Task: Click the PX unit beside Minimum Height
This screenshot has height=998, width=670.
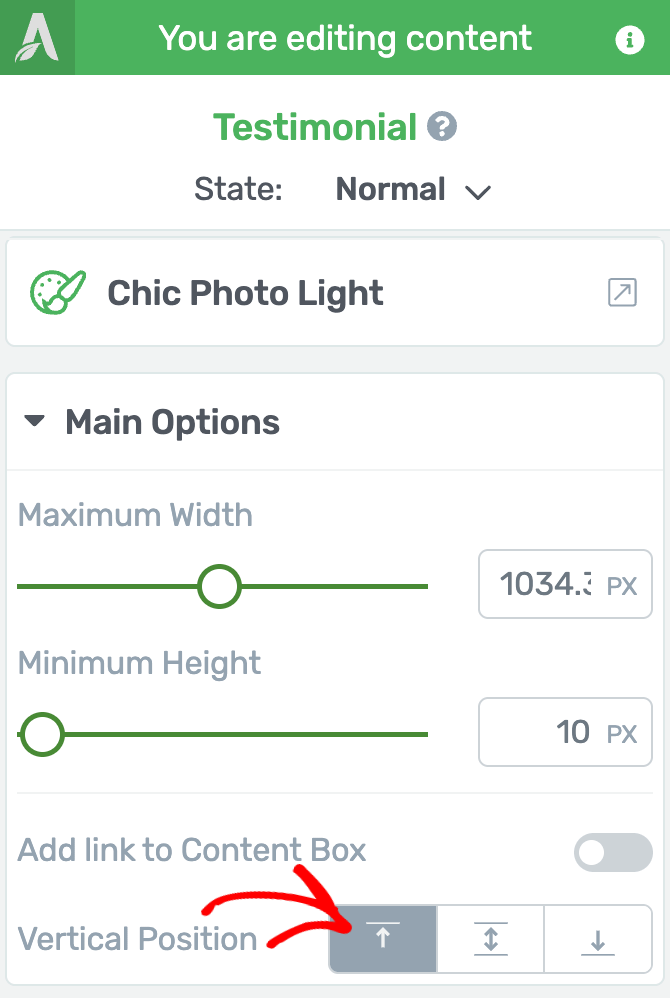Action: pos(622,734)
